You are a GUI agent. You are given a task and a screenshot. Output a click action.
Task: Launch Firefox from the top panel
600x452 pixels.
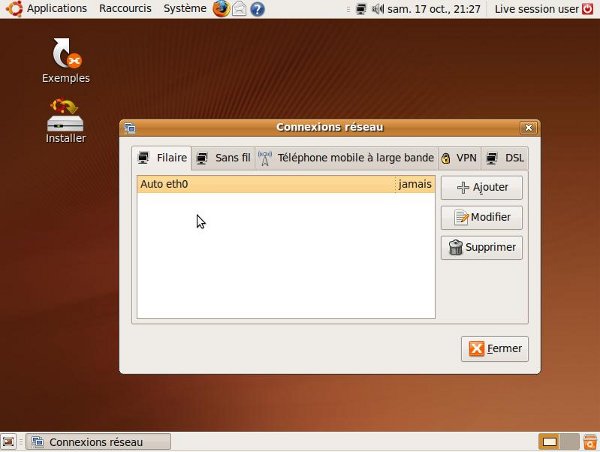(x=221, y=9)
